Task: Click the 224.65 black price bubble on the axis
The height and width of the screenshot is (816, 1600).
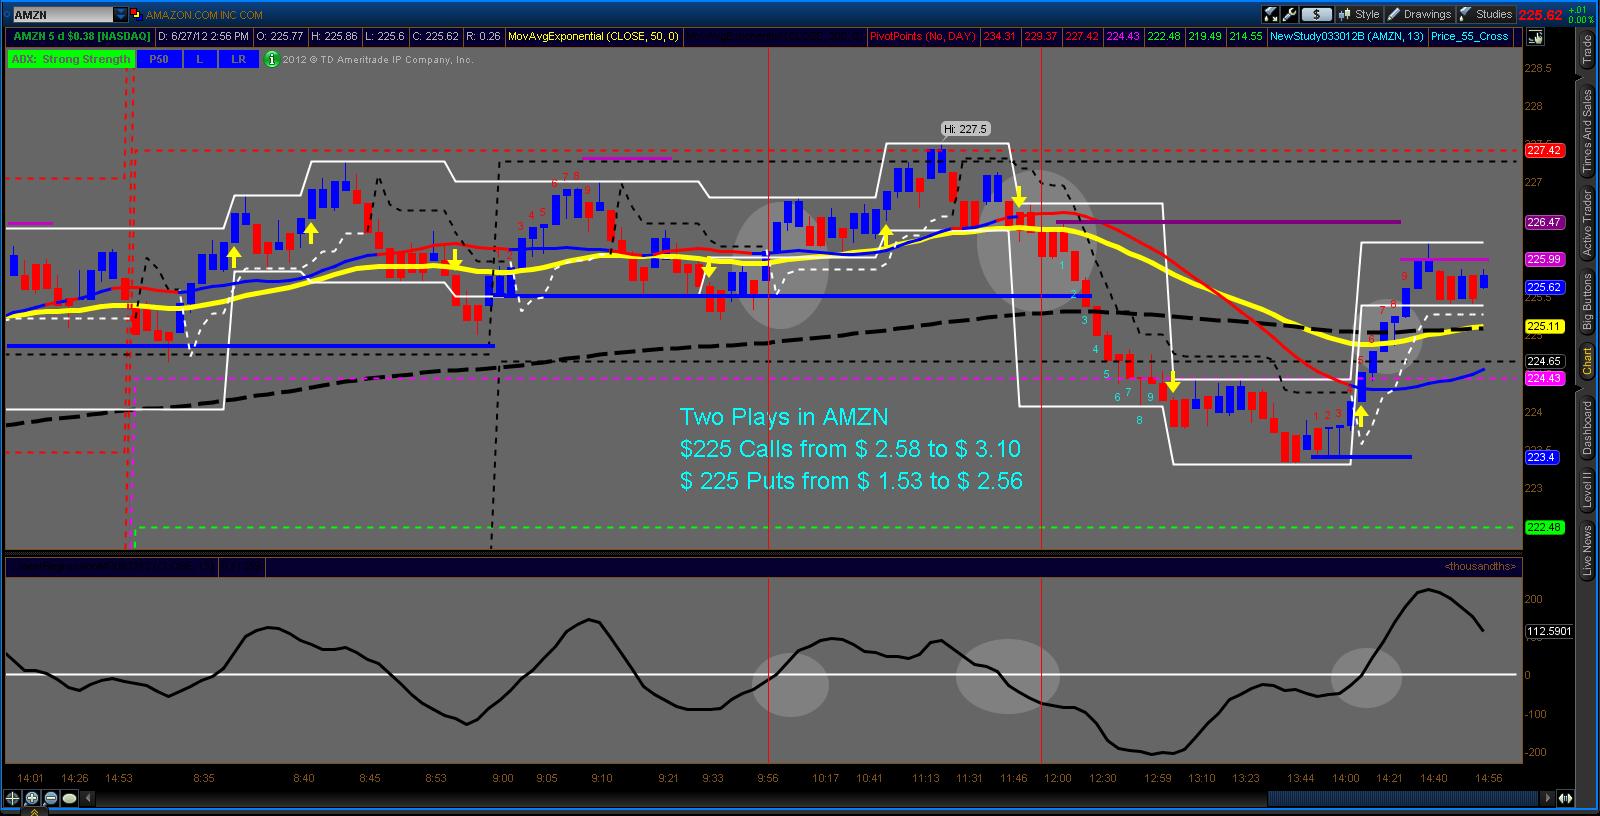Action: (x=1544, y=361)
